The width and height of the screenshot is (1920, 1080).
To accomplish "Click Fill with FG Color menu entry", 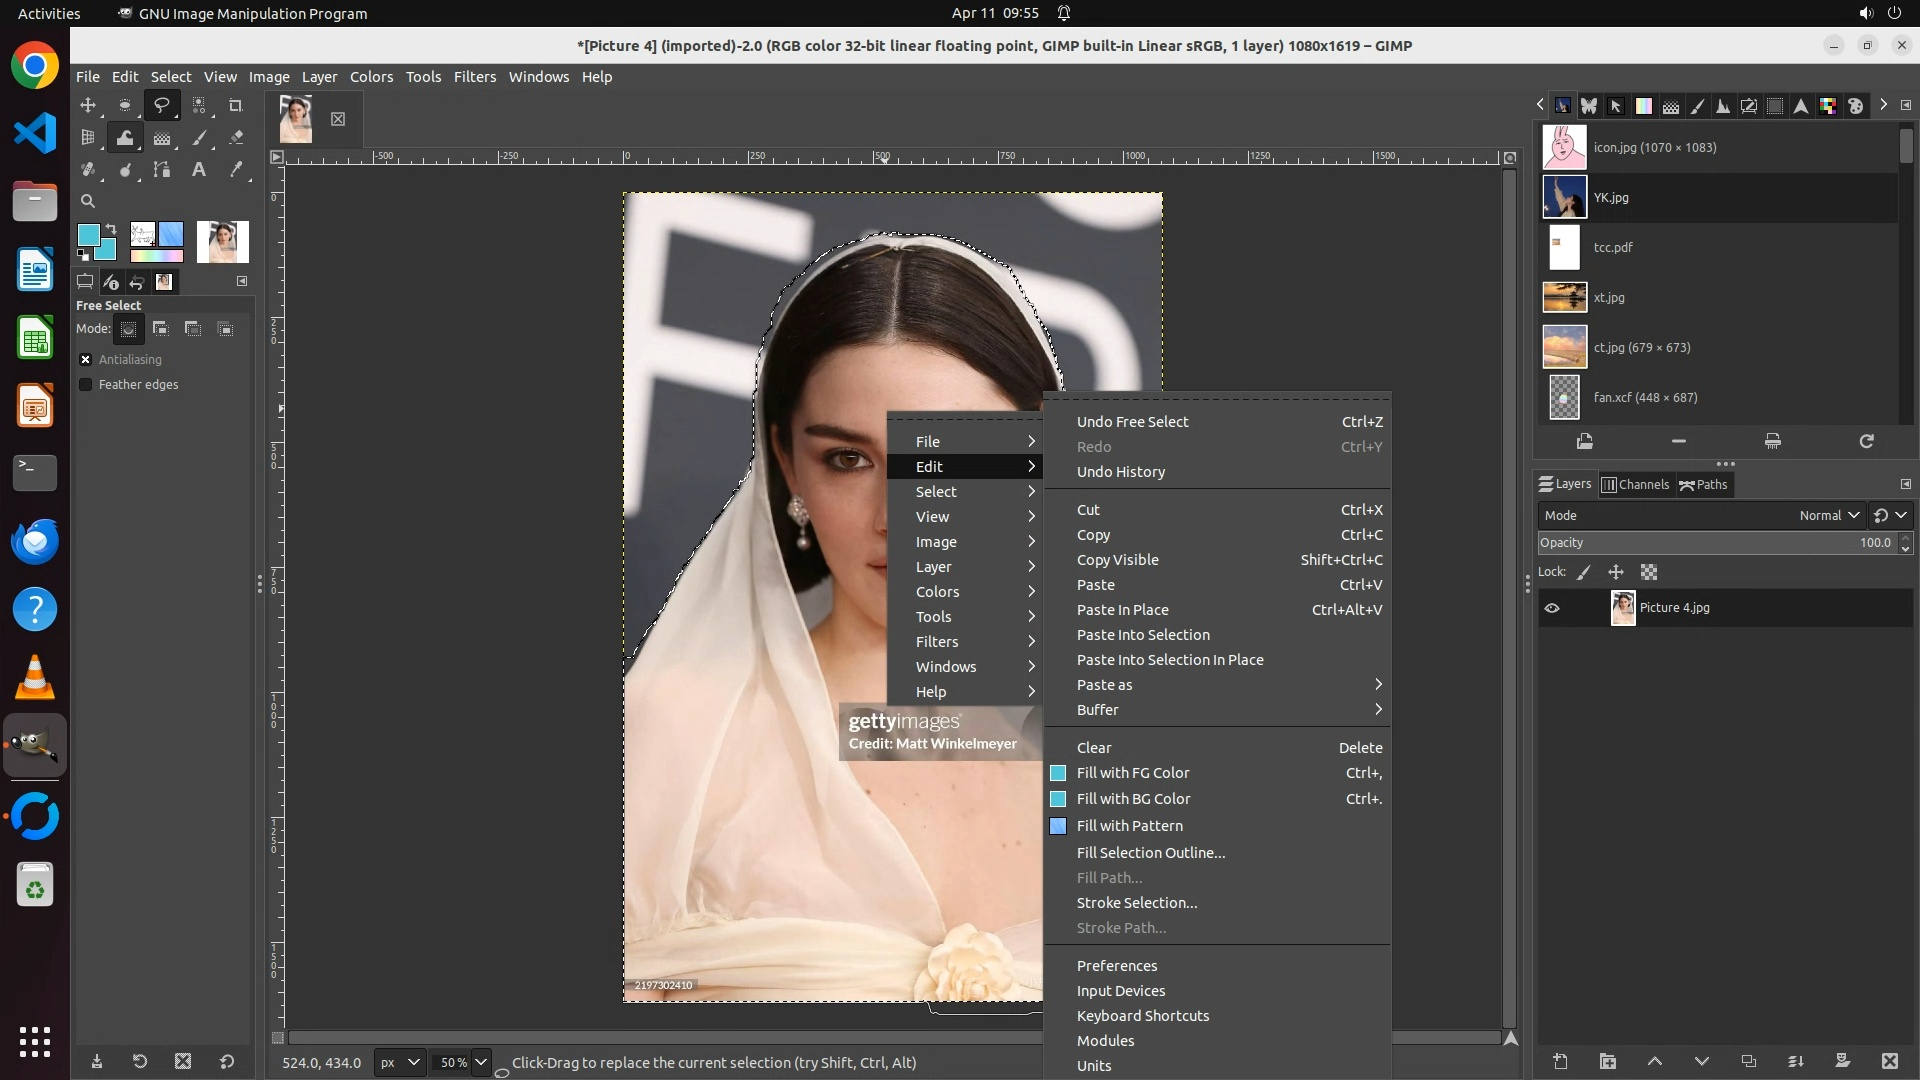I will [1133, 773].
